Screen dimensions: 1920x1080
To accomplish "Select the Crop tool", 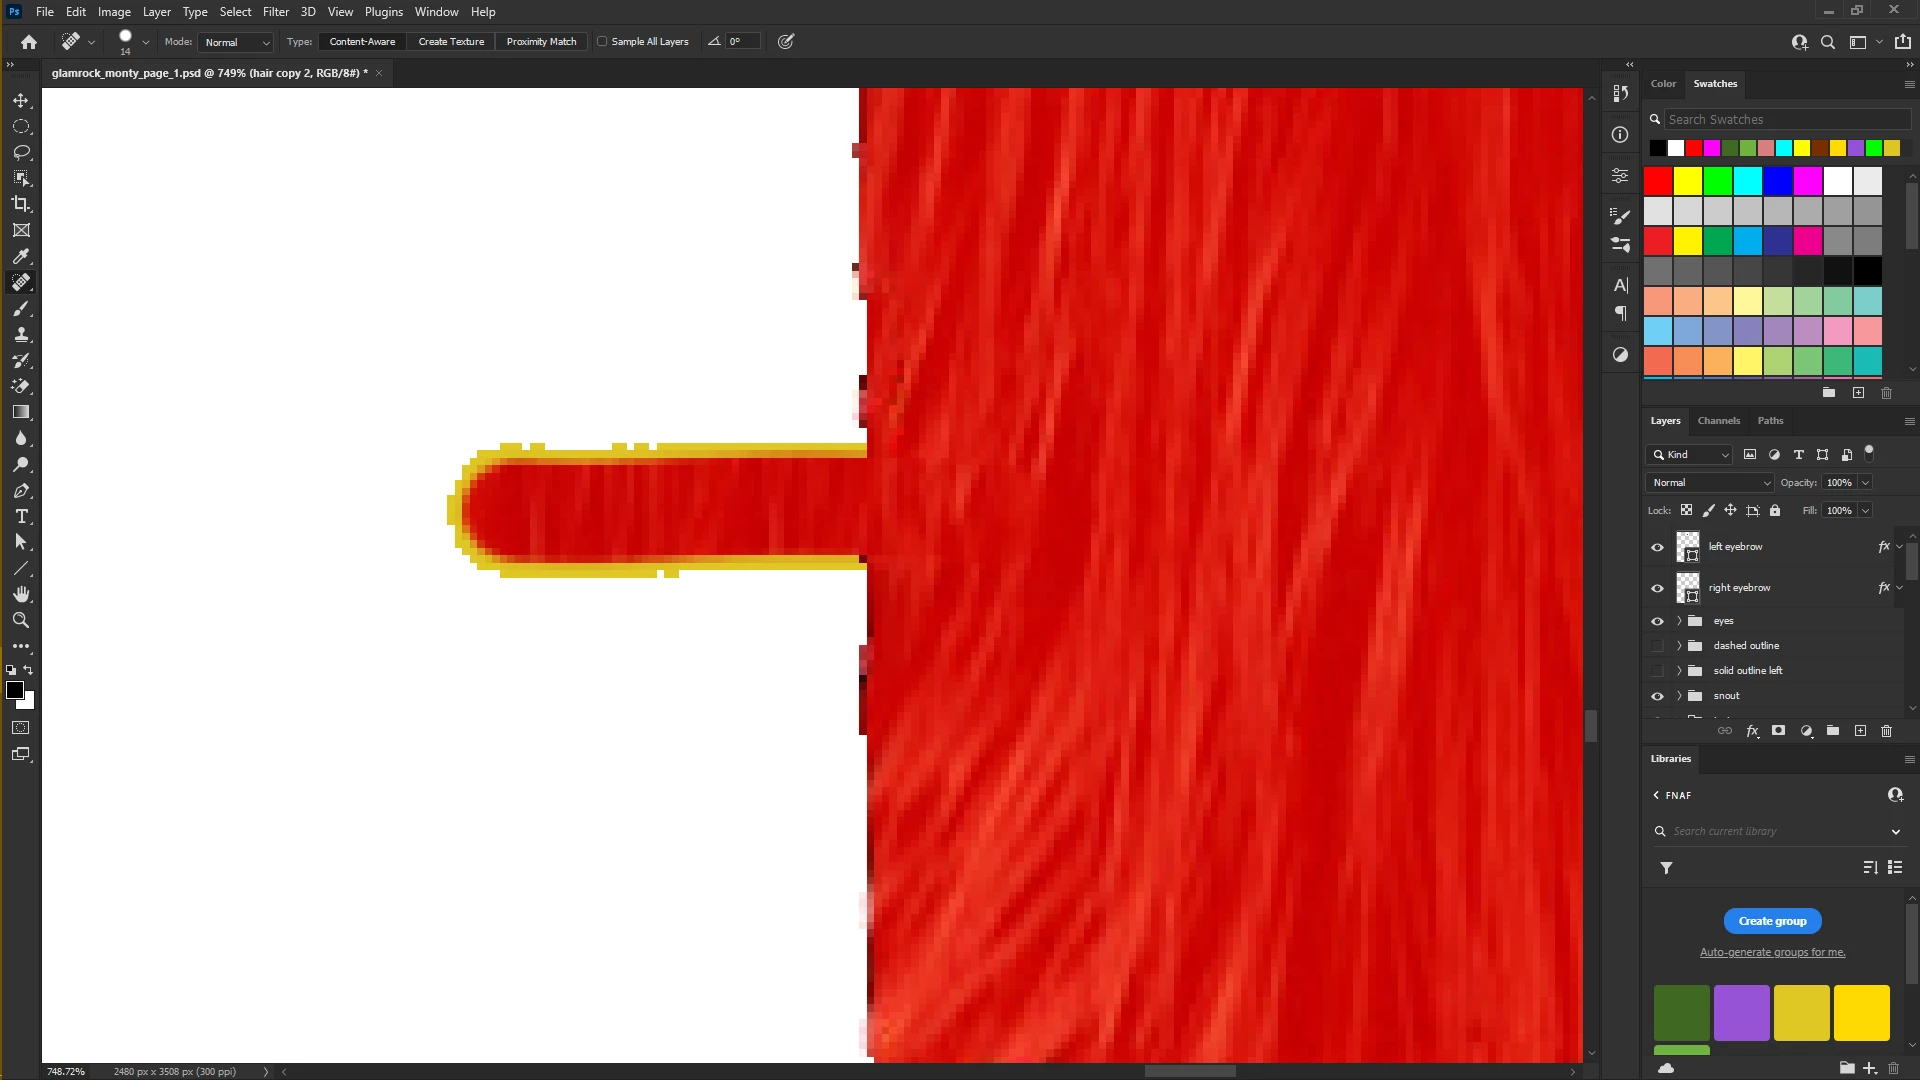I will pyautogui.click(x=21, y=204).
